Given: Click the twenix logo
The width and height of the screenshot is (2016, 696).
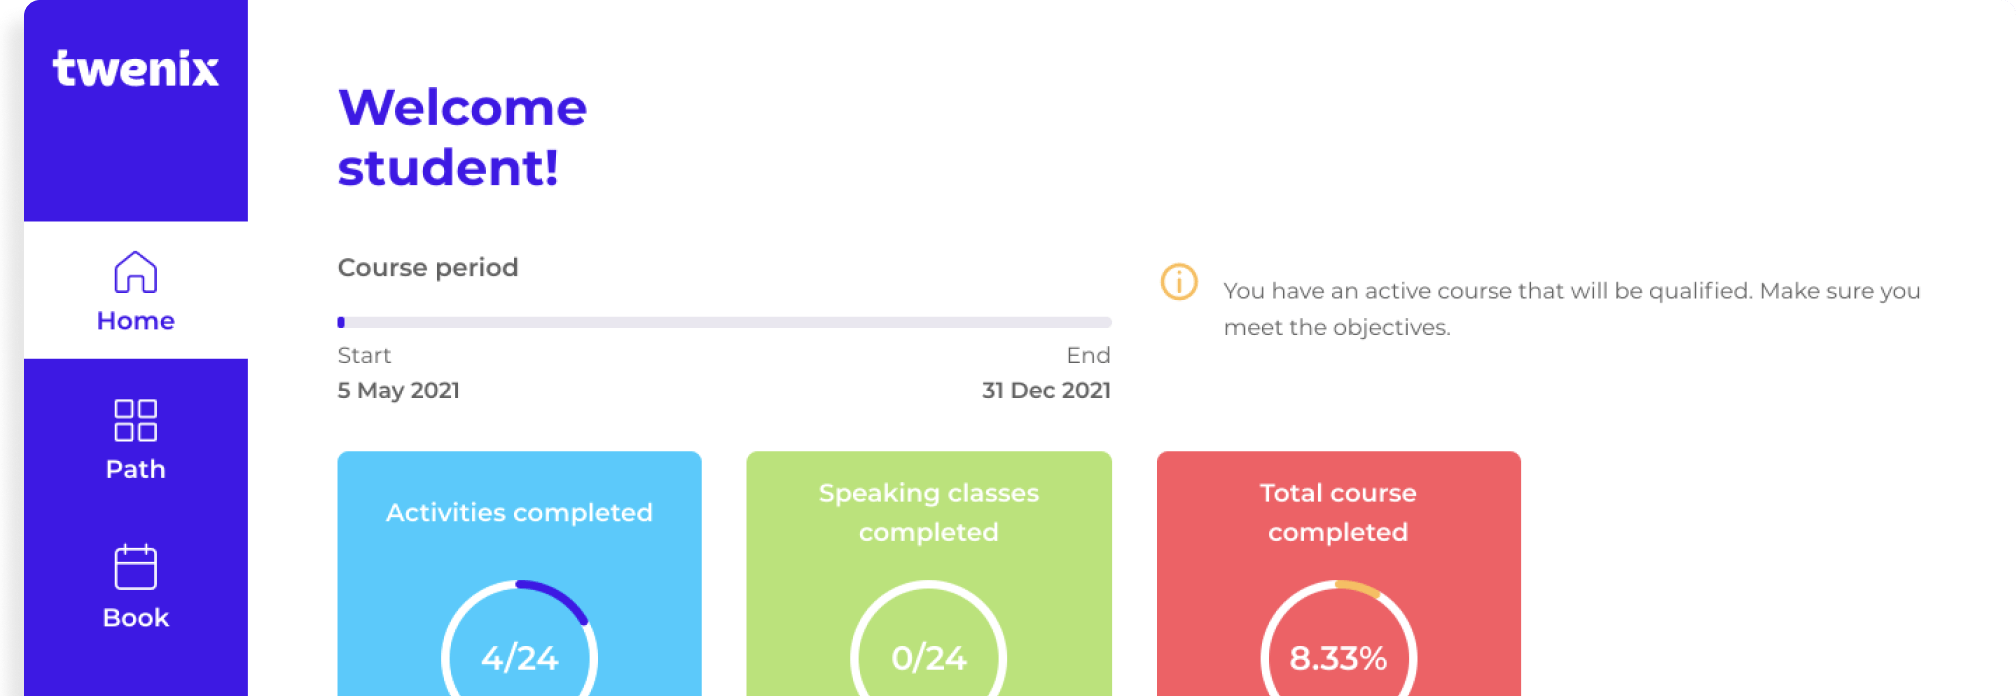Looking at the screenshot, I should 136,68.
